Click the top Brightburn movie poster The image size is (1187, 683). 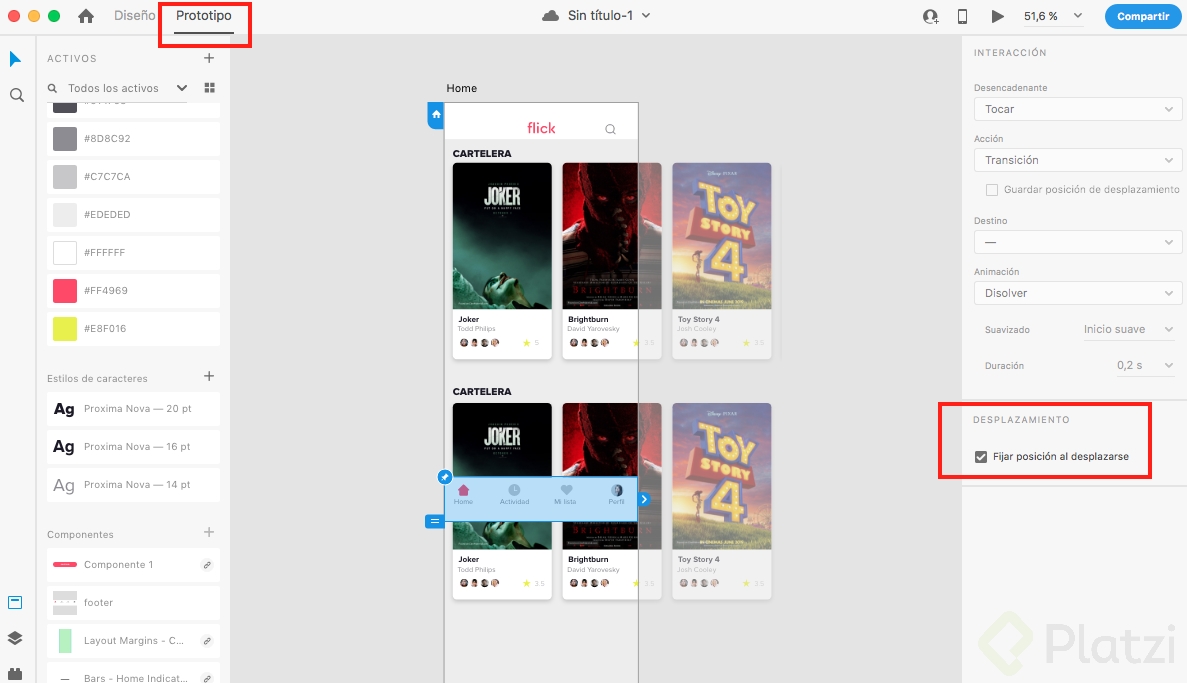[x=612, y=236]
